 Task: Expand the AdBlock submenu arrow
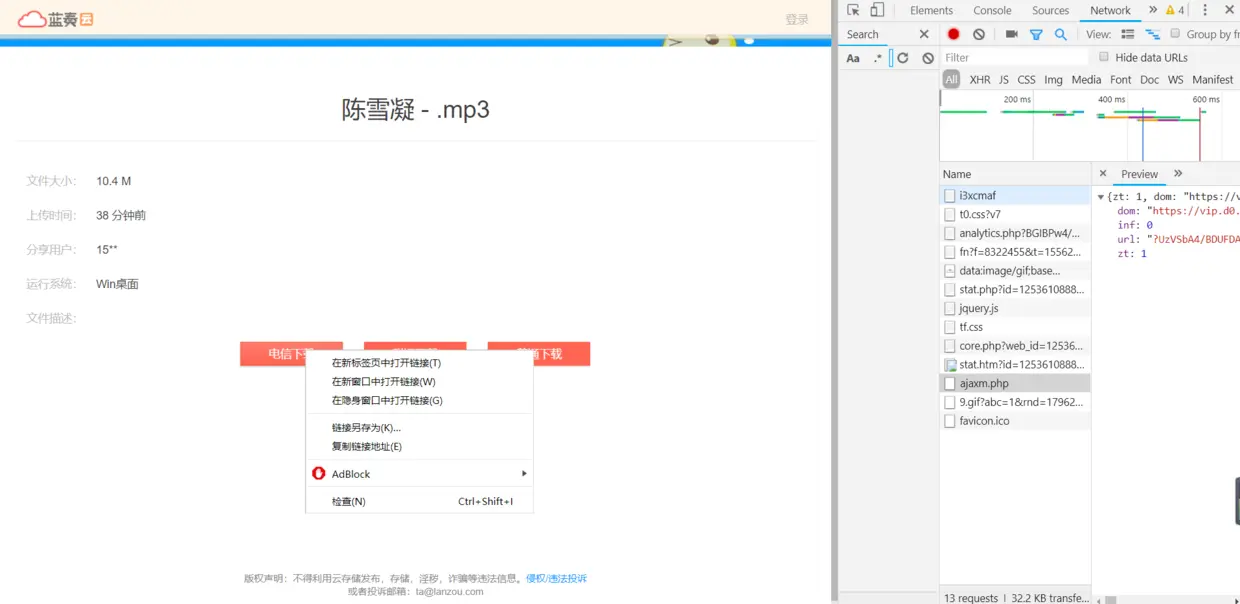point(523,473)
